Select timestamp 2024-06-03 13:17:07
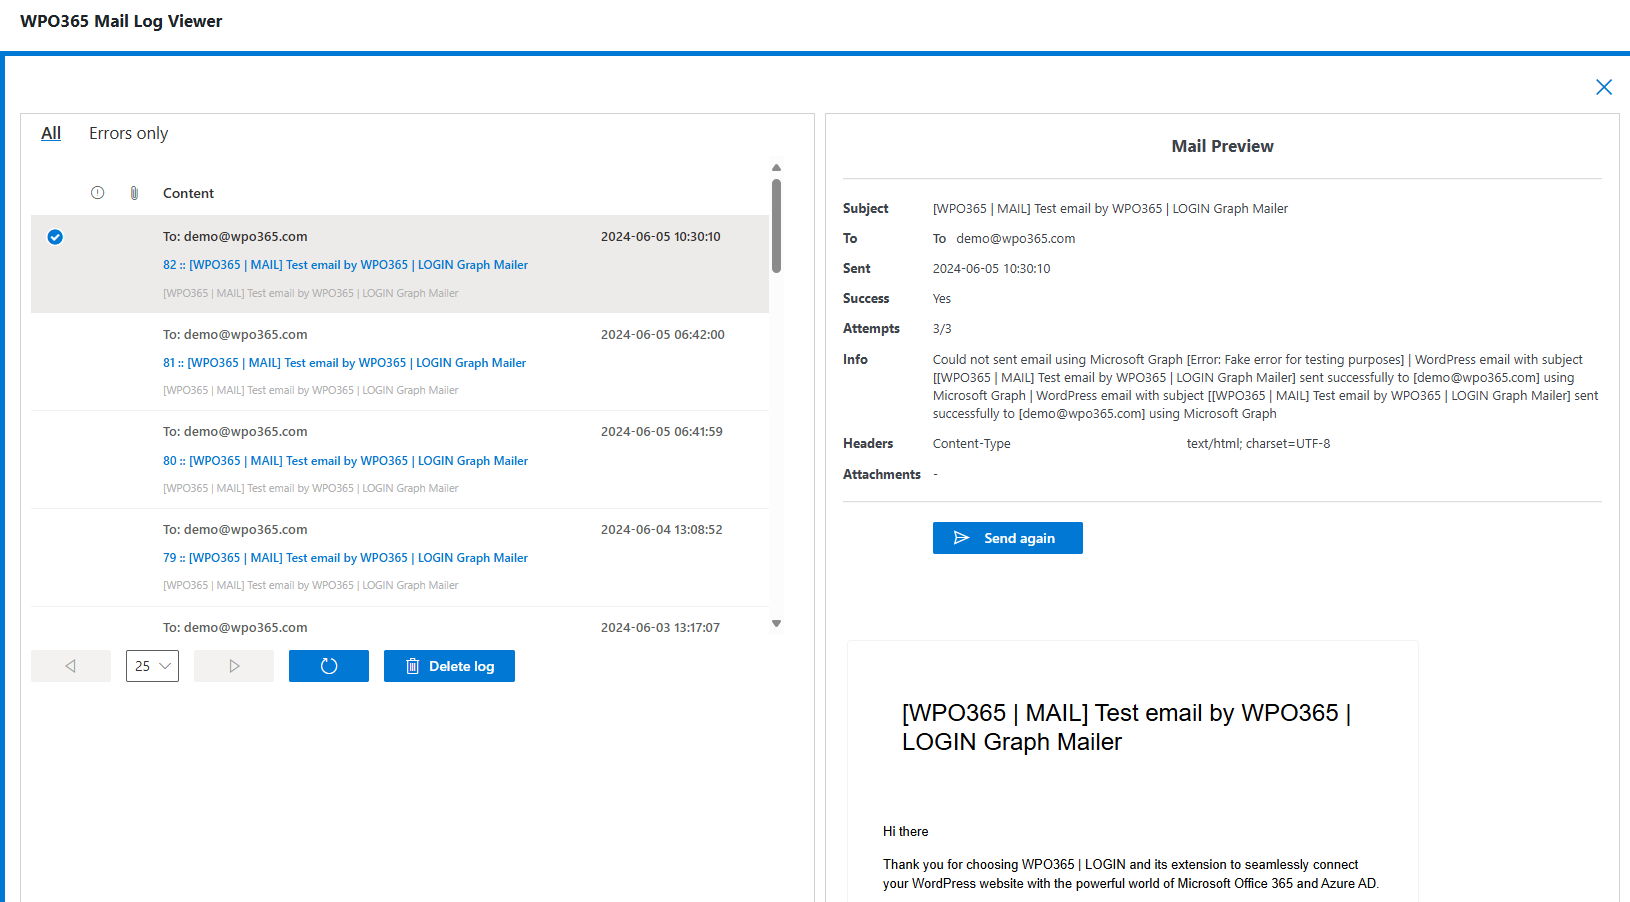 (x=660, y=628)
